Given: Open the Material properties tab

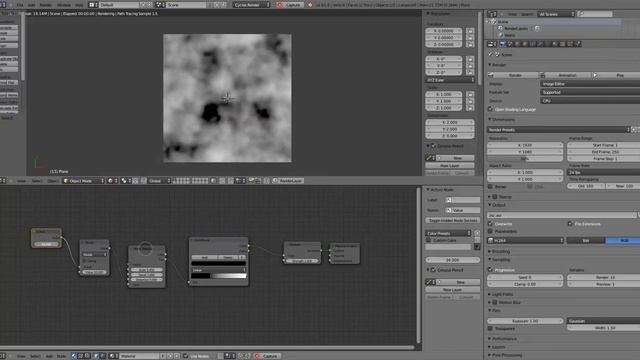Looking at the screenshot, I should point(555,44).
